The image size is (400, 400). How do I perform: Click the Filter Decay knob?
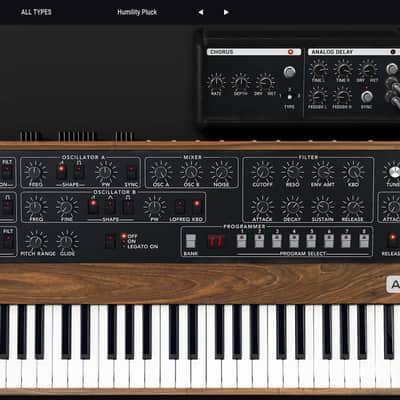tap(292, 207)
